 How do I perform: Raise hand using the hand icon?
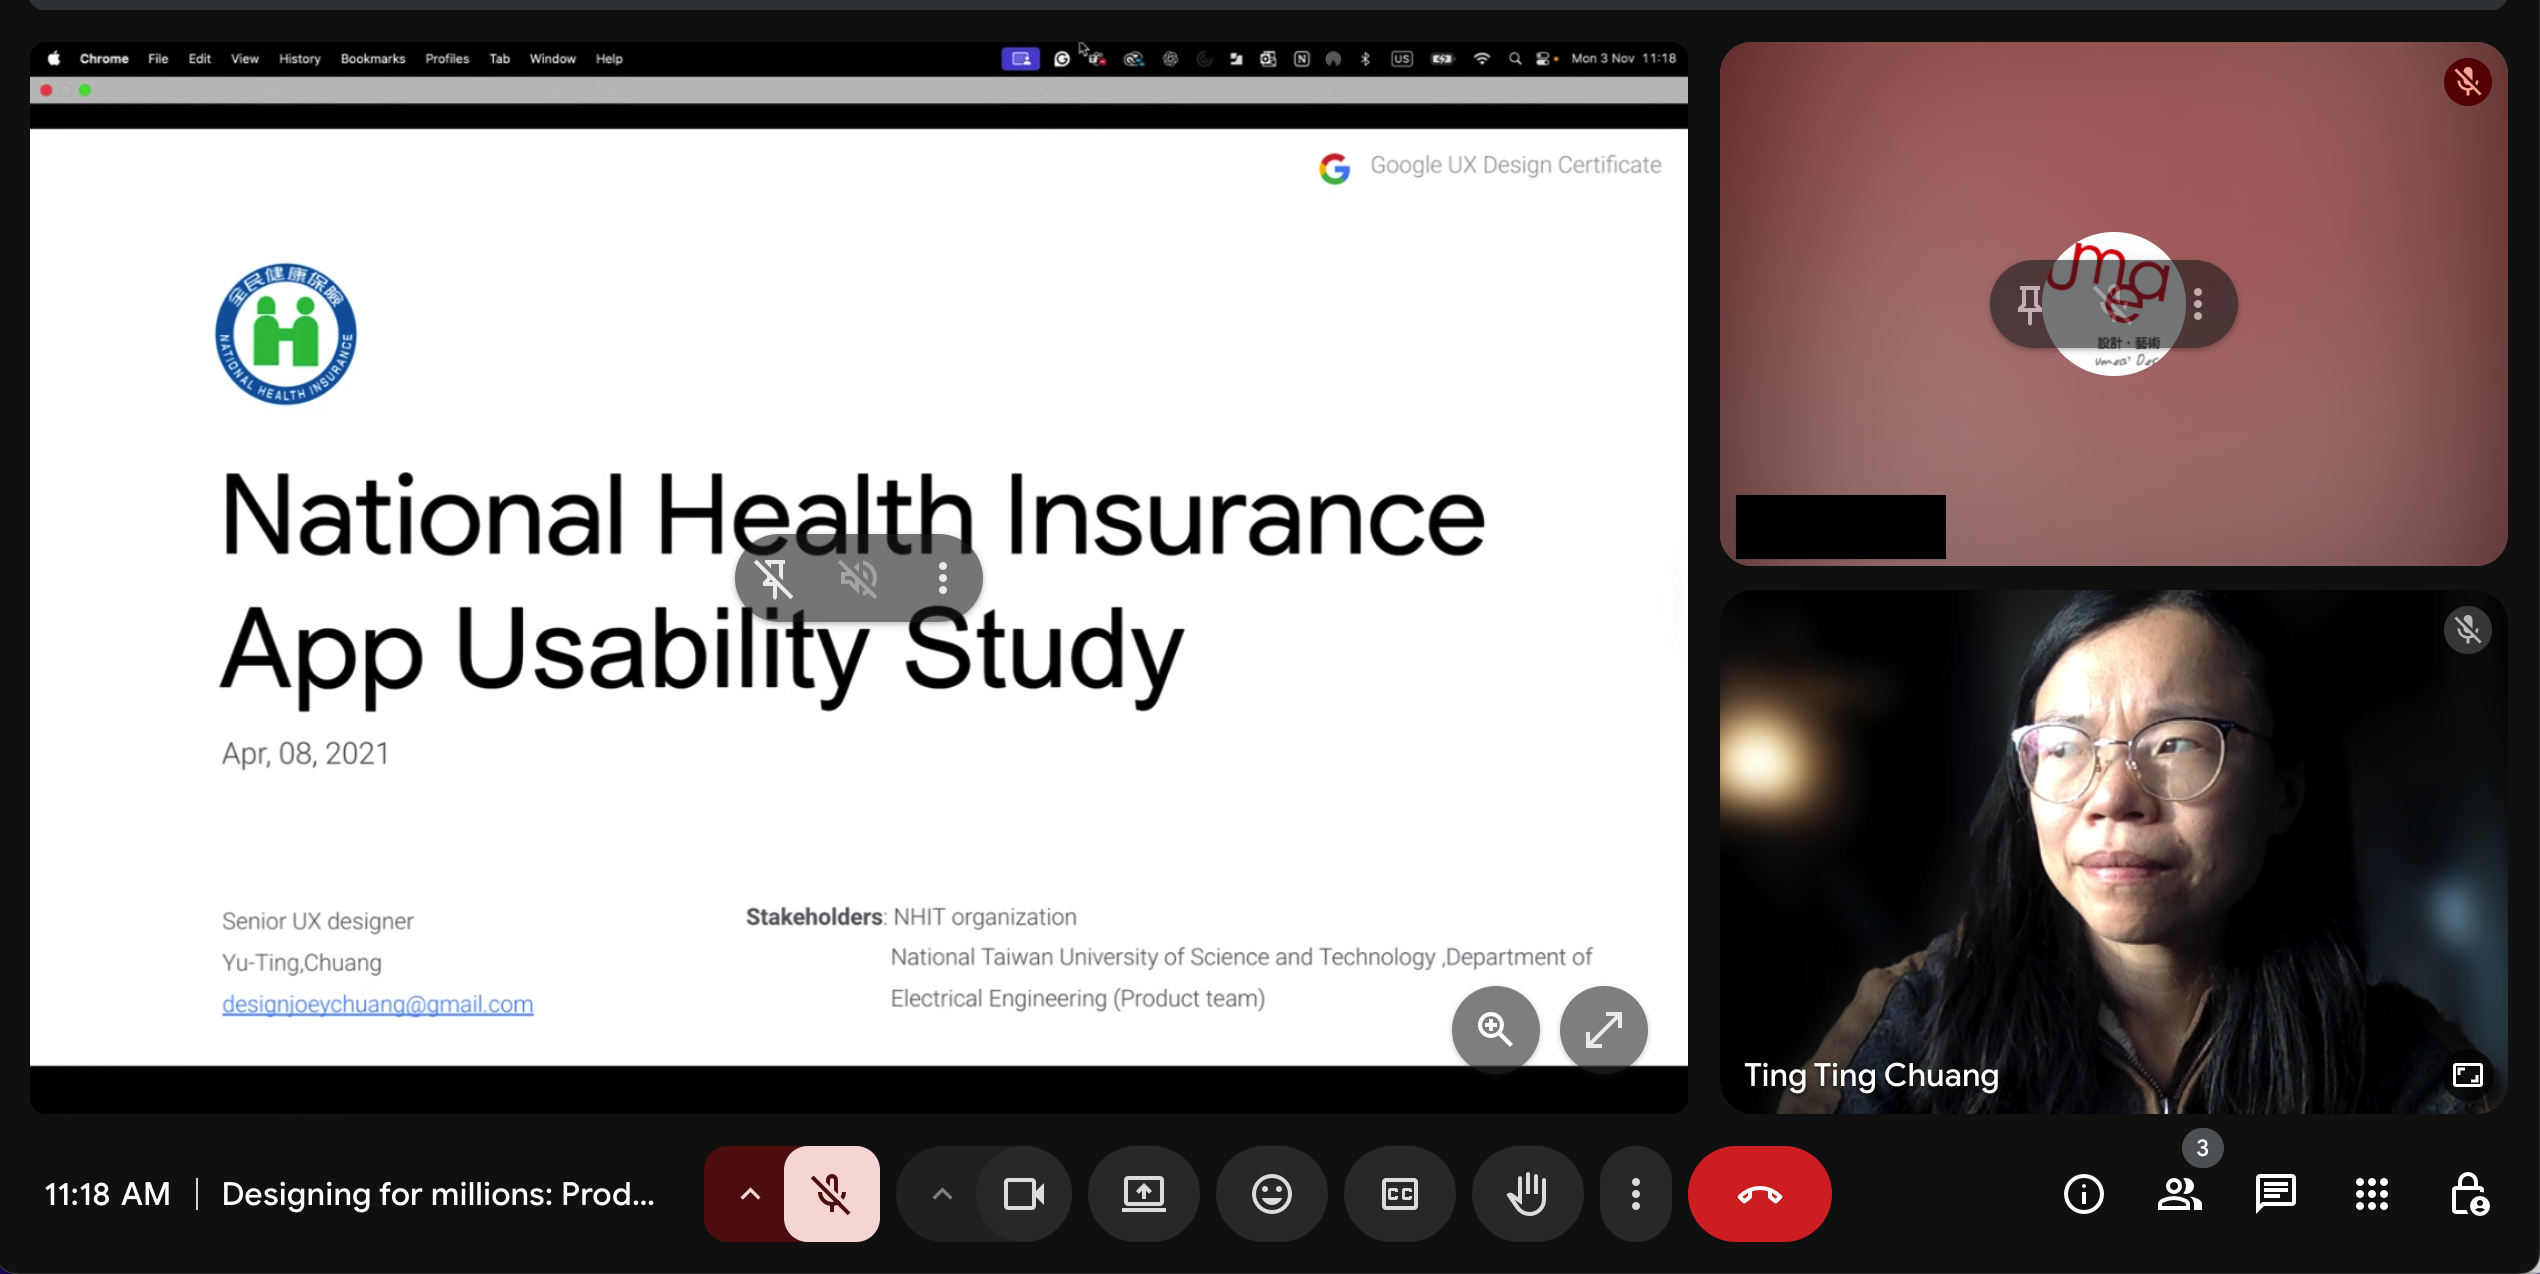tap(1527, 1193)
